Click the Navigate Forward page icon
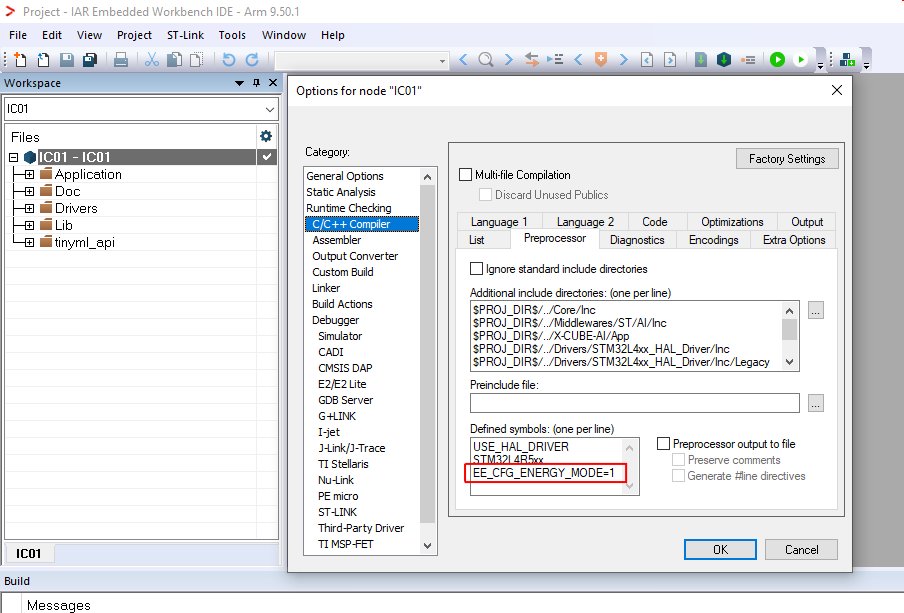 (x=670, y=59)
